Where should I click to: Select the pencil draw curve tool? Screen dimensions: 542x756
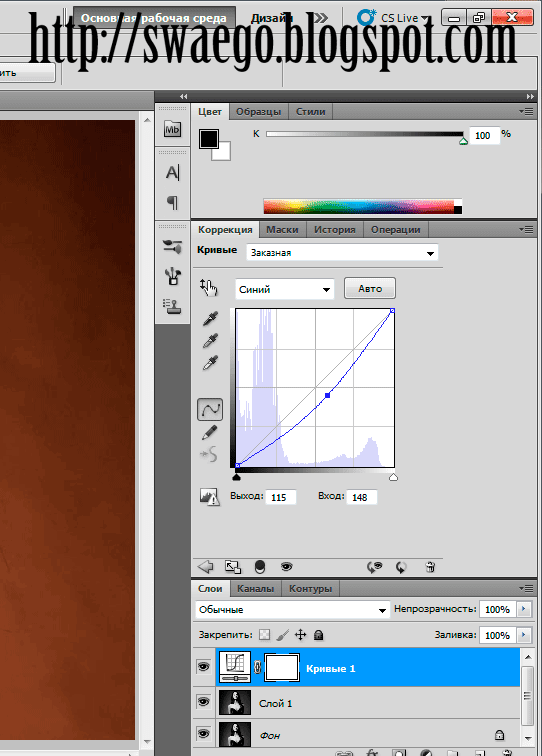(x=209, y=432)
